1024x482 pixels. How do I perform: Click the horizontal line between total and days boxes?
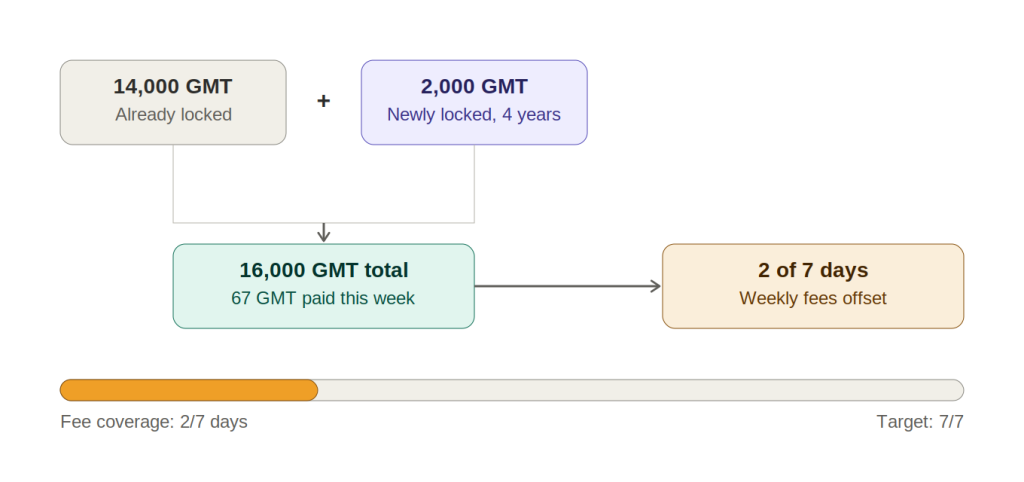pos(567,286)
